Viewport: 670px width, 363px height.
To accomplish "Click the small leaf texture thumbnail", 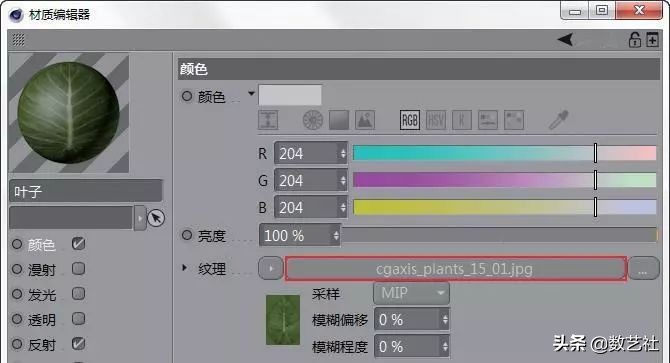I will pos(282,319).
